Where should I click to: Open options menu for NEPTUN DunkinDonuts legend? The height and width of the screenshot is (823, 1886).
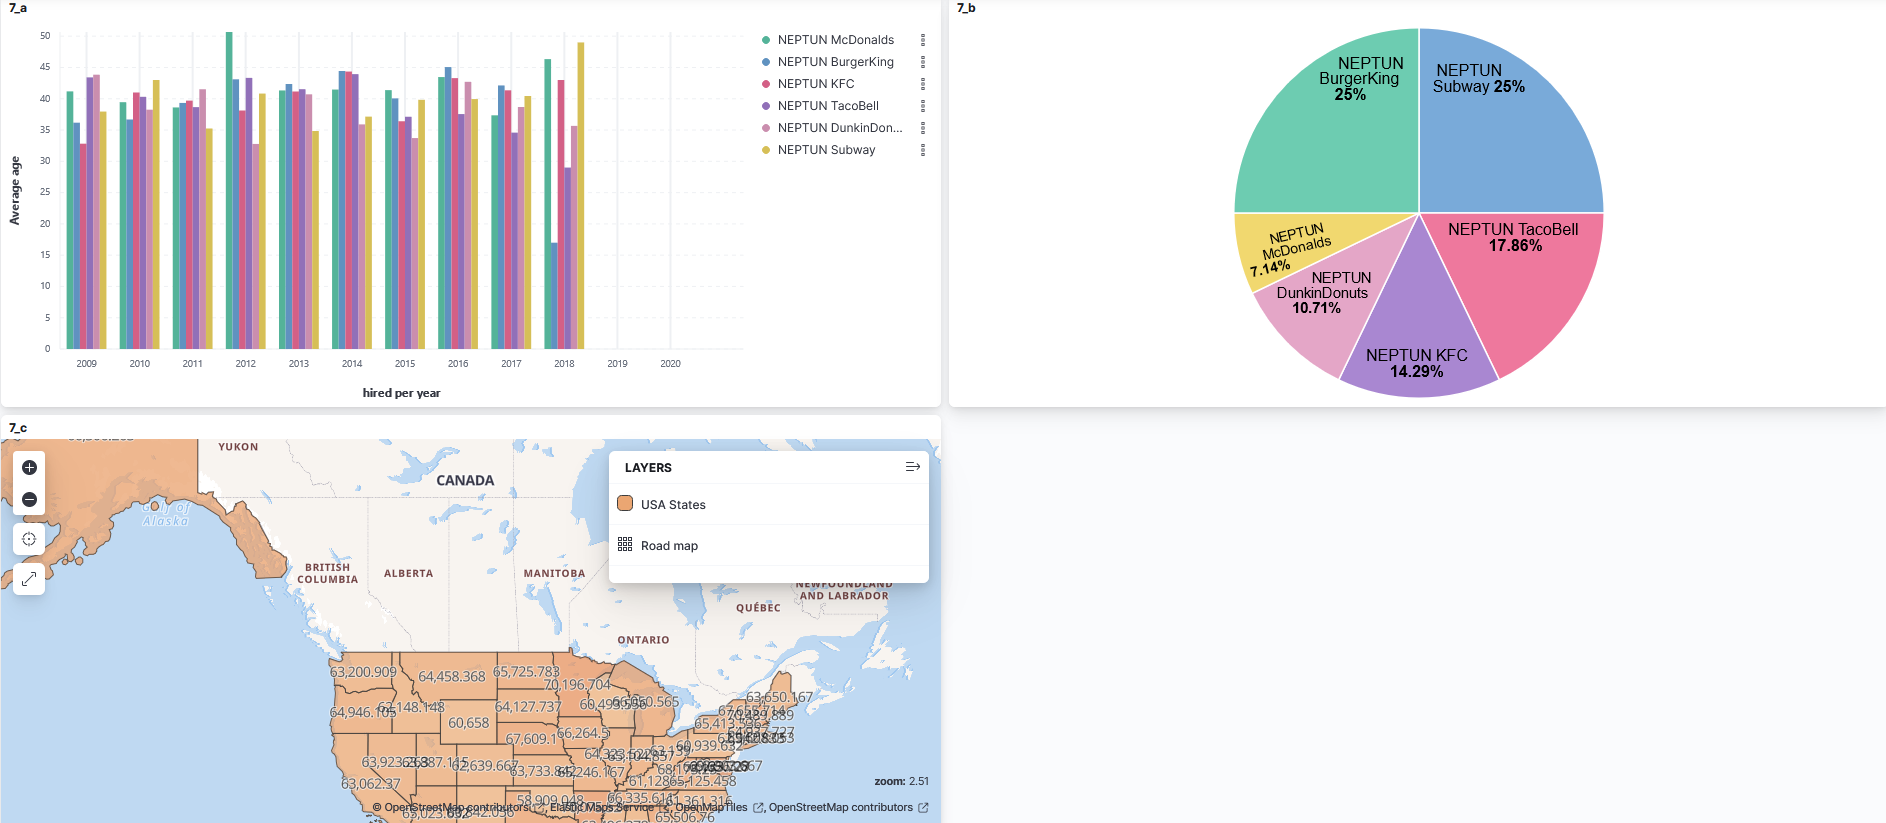click(x=923, y=128)
